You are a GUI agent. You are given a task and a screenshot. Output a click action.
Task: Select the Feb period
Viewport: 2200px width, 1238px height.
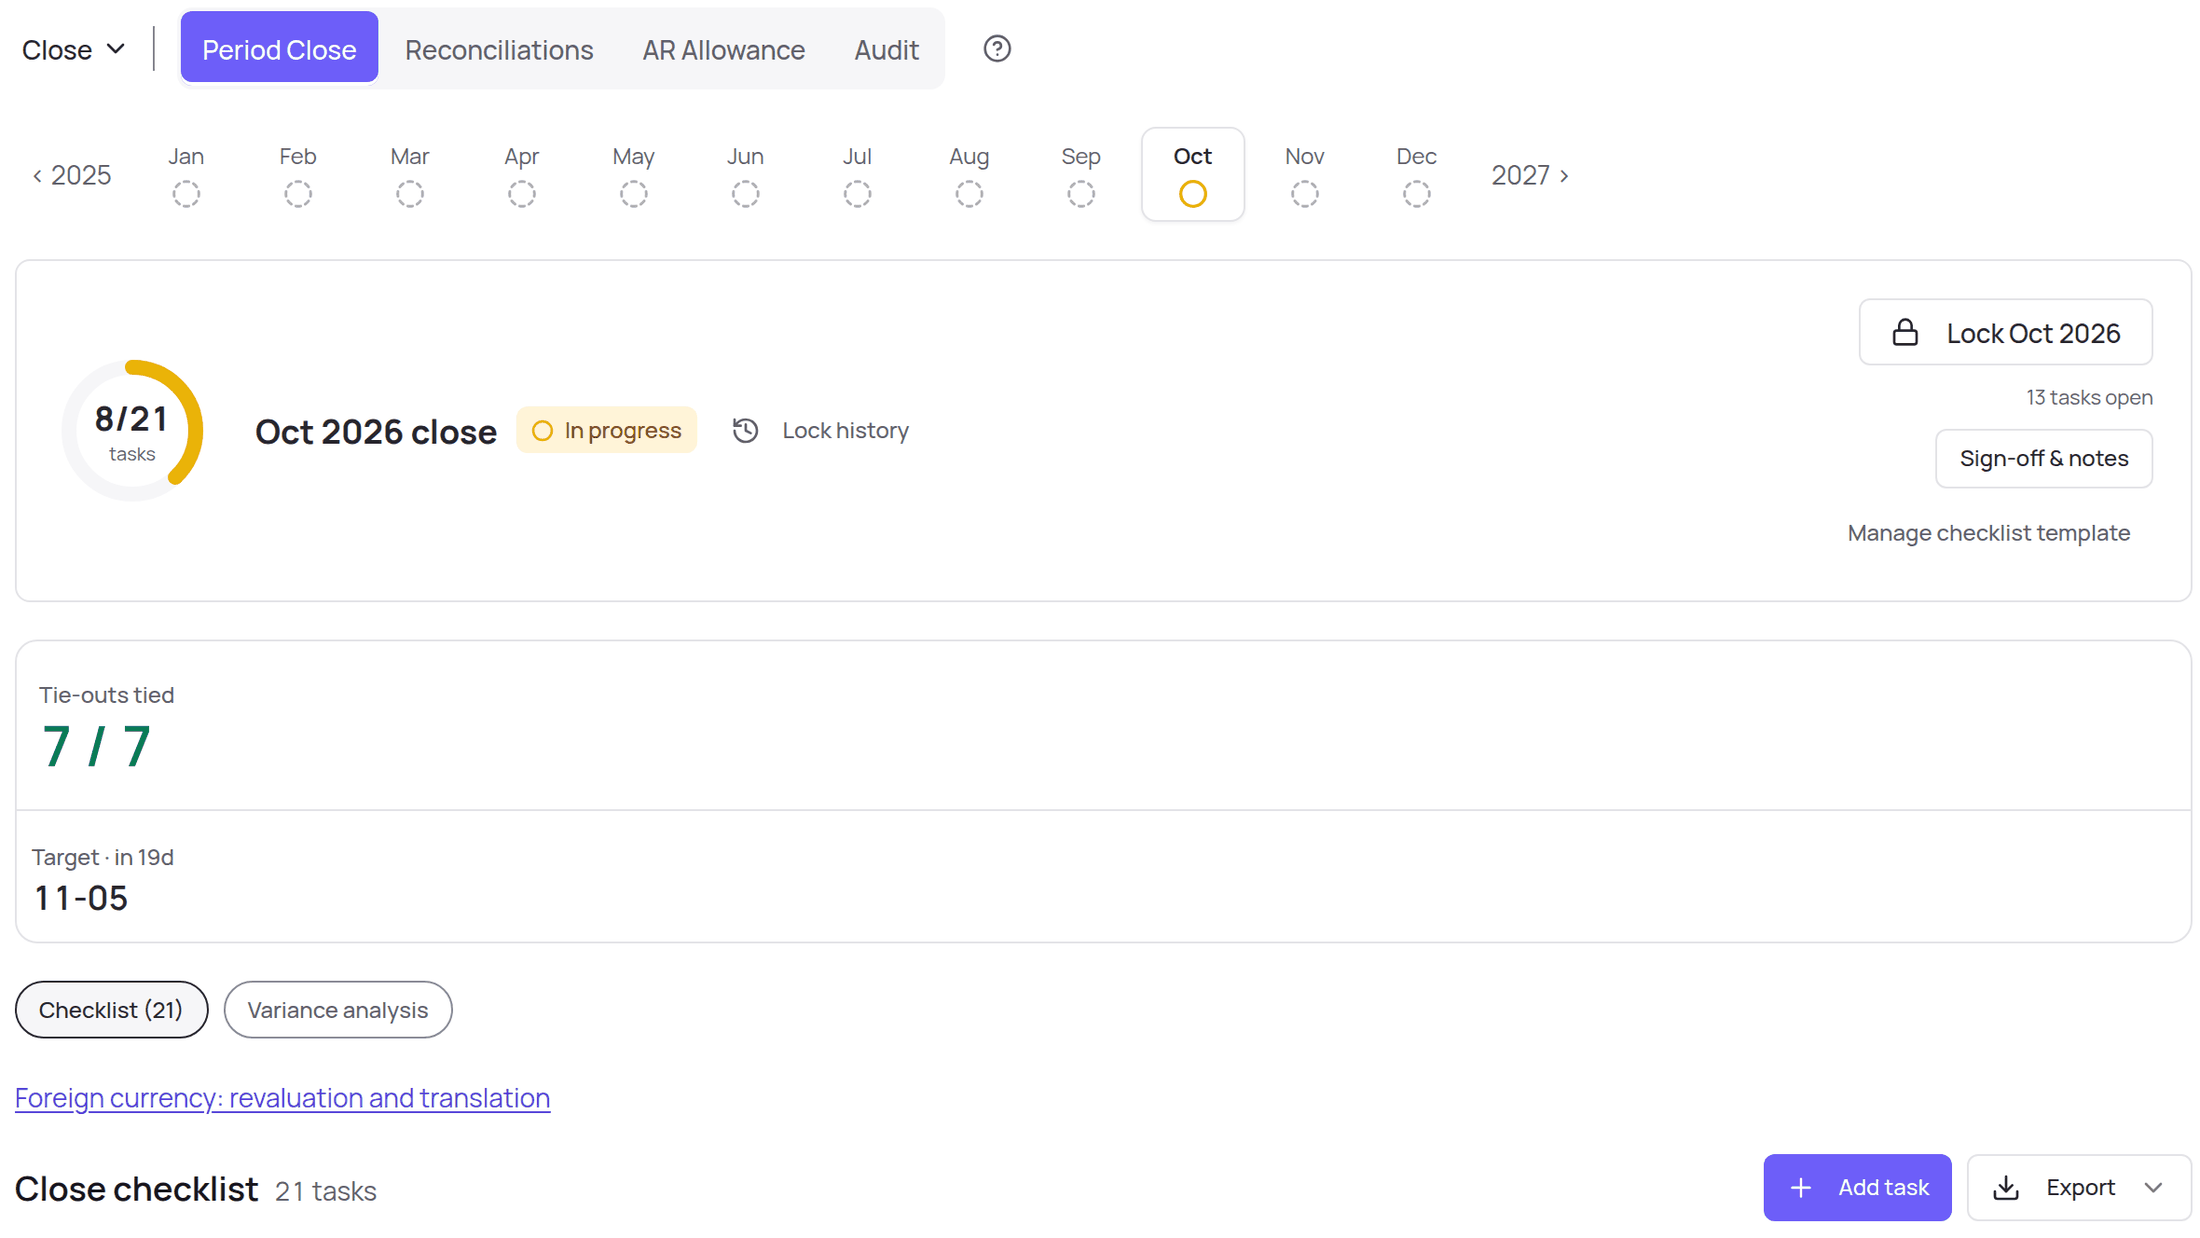pos(298,175)
